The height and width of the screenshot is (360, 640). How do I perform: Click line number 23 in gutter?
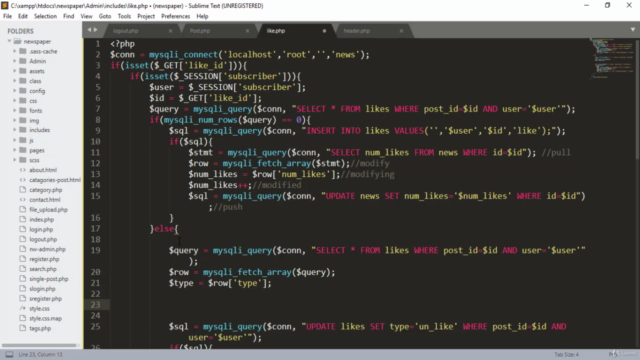pos(96,304)
